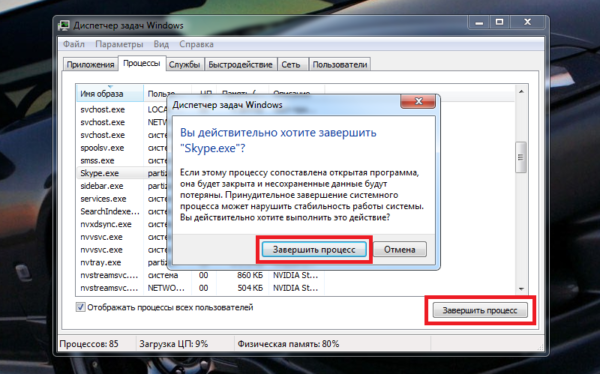Screen dimensions: 600x374
Task: Confirm with Завершить процесс in the dialog
Action: pyautogui.click(x=314, y=250)
